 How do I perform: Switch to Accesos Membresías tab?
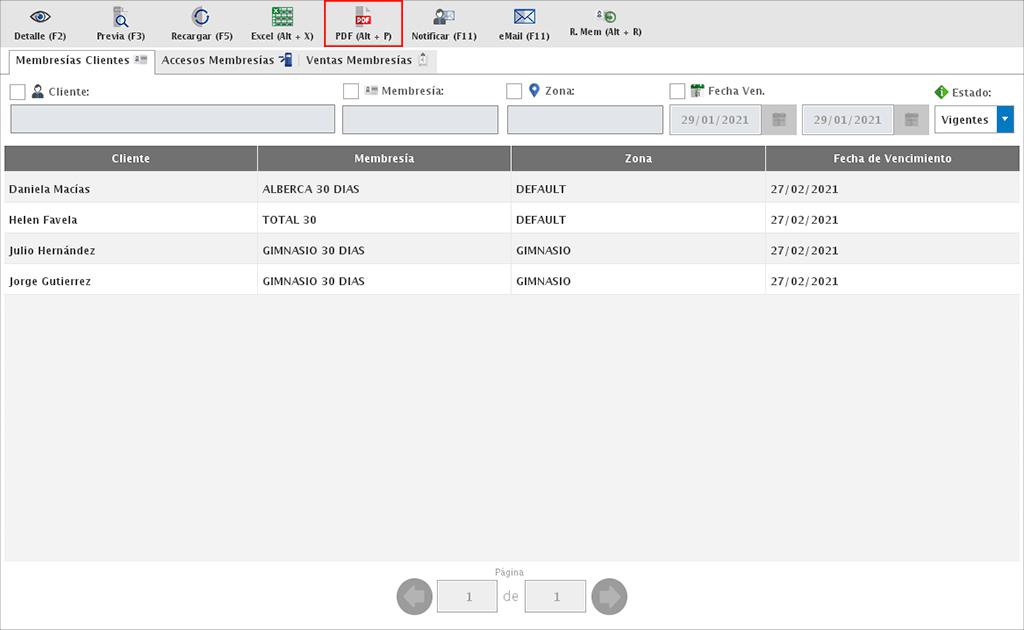tap(226, 61)
